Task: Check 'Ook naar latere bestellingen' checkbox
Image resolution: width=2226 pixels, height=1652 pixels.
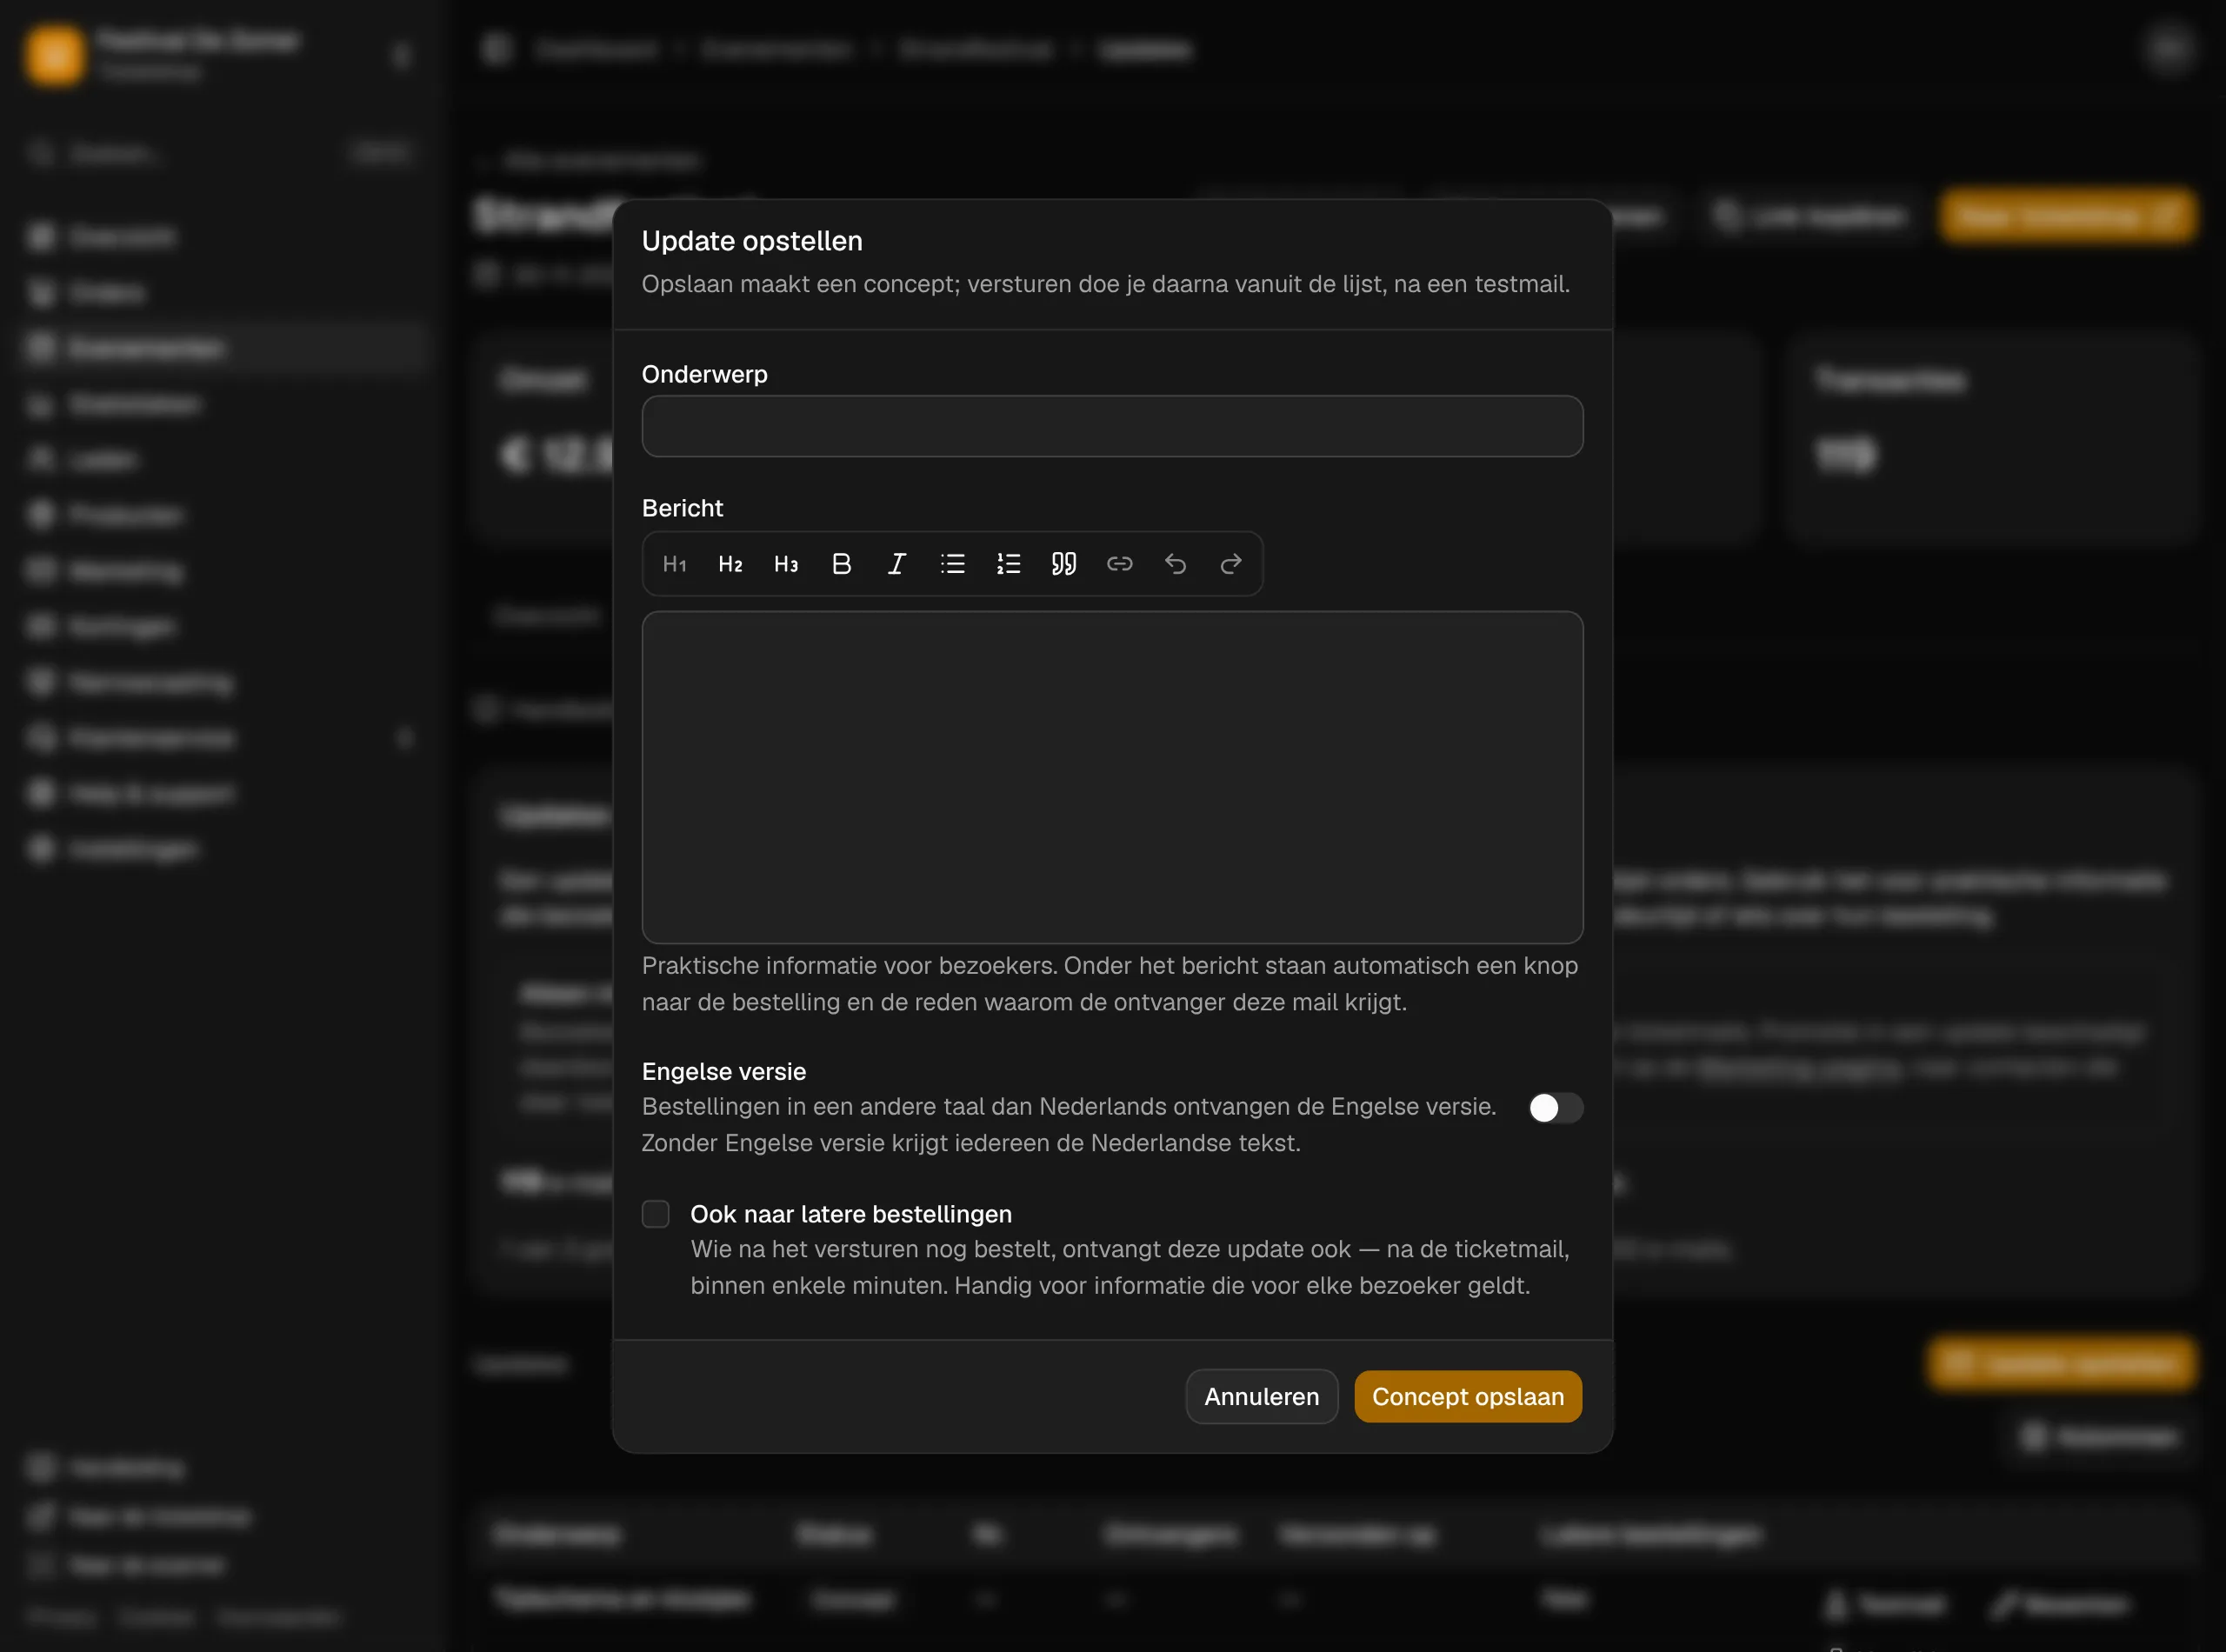Action: pos(656,1214)
